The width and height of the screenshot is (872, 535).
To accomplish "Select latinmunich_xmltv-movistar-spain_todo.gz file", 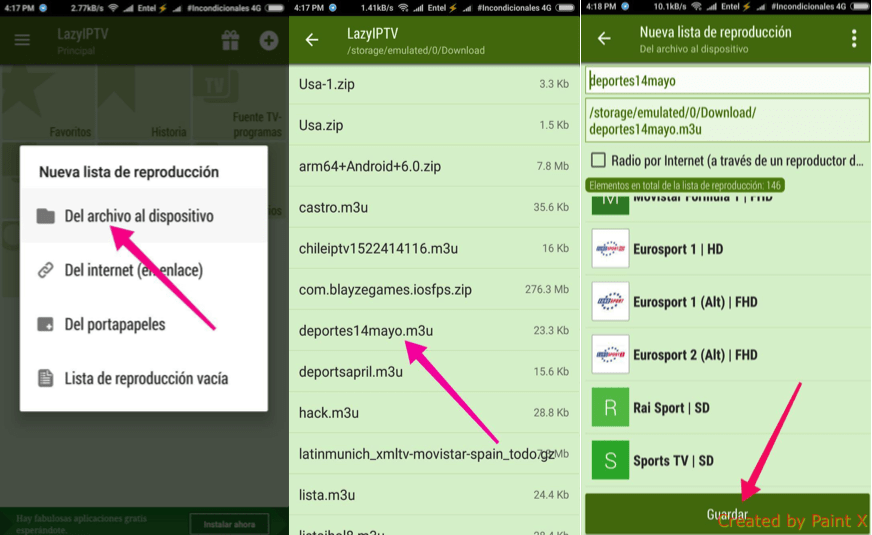I will point(434,454).
